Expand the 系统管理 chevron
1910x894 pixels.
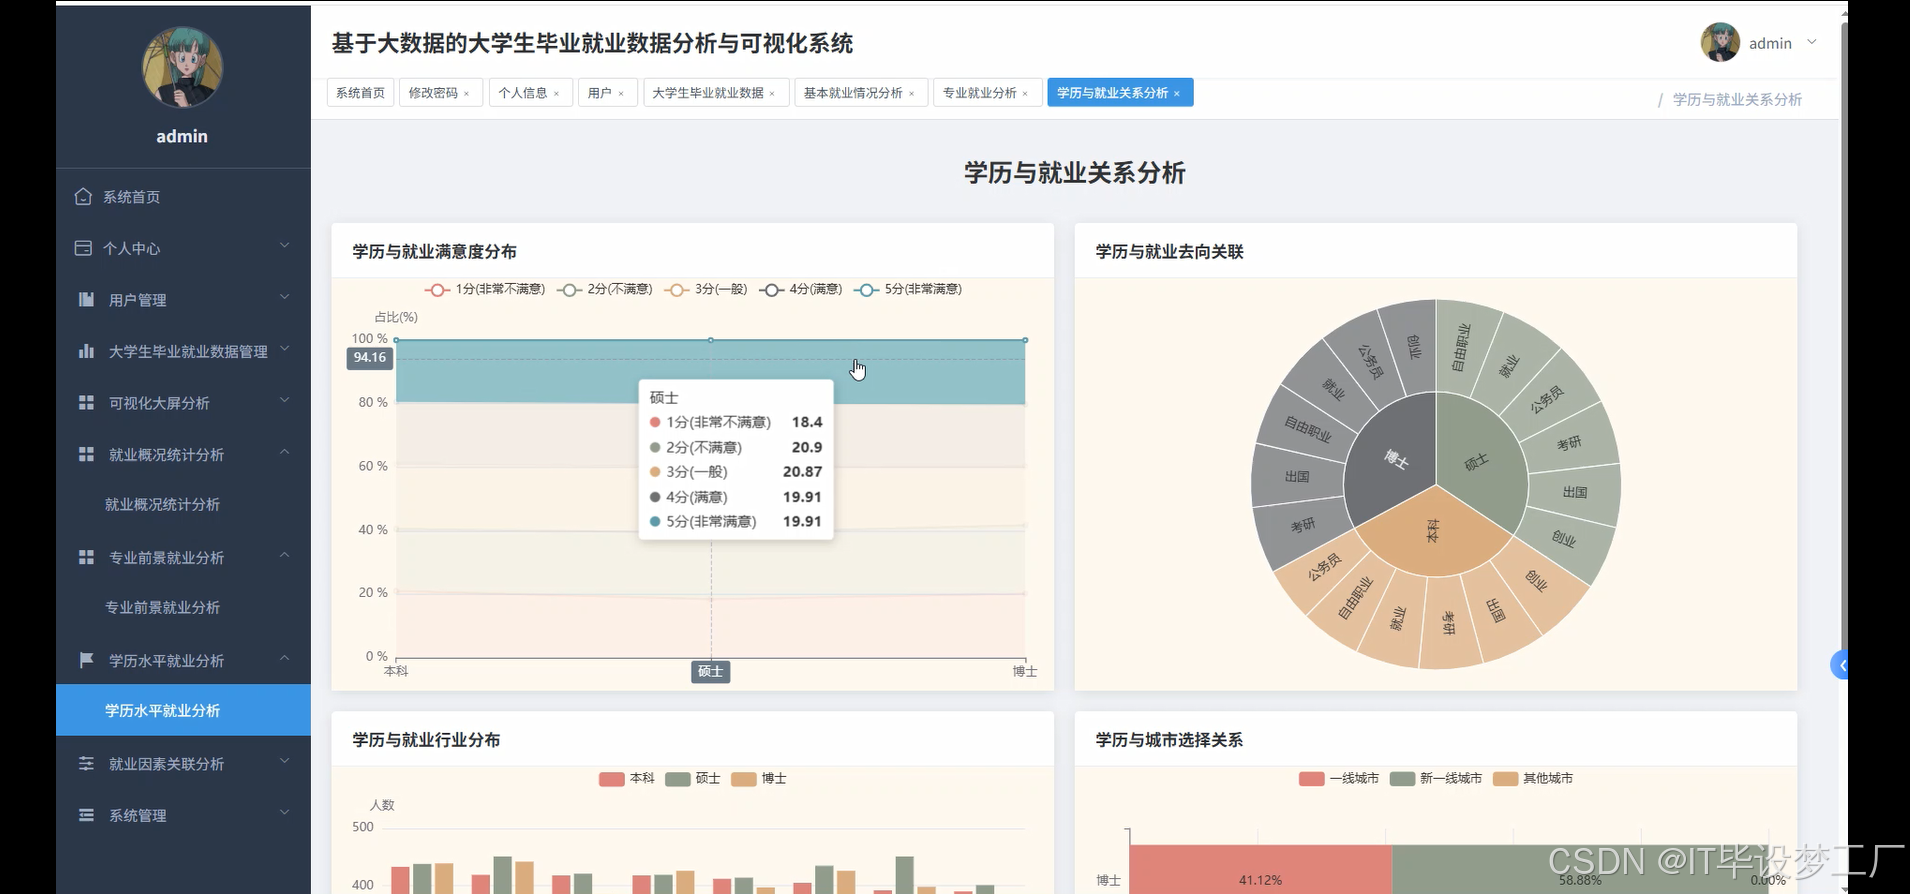pyautogui.click(x=285, y=812)
